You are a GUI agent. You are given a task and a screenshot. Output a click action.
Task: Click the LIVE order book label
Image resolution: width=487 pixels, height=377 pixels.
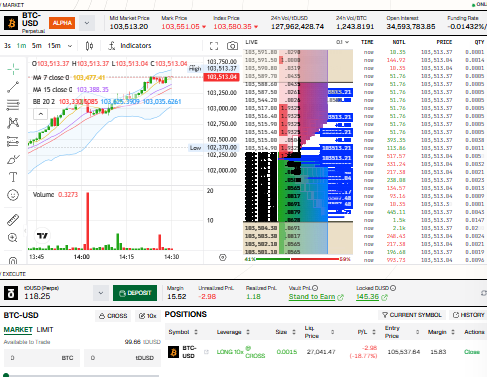coord(251,42)
